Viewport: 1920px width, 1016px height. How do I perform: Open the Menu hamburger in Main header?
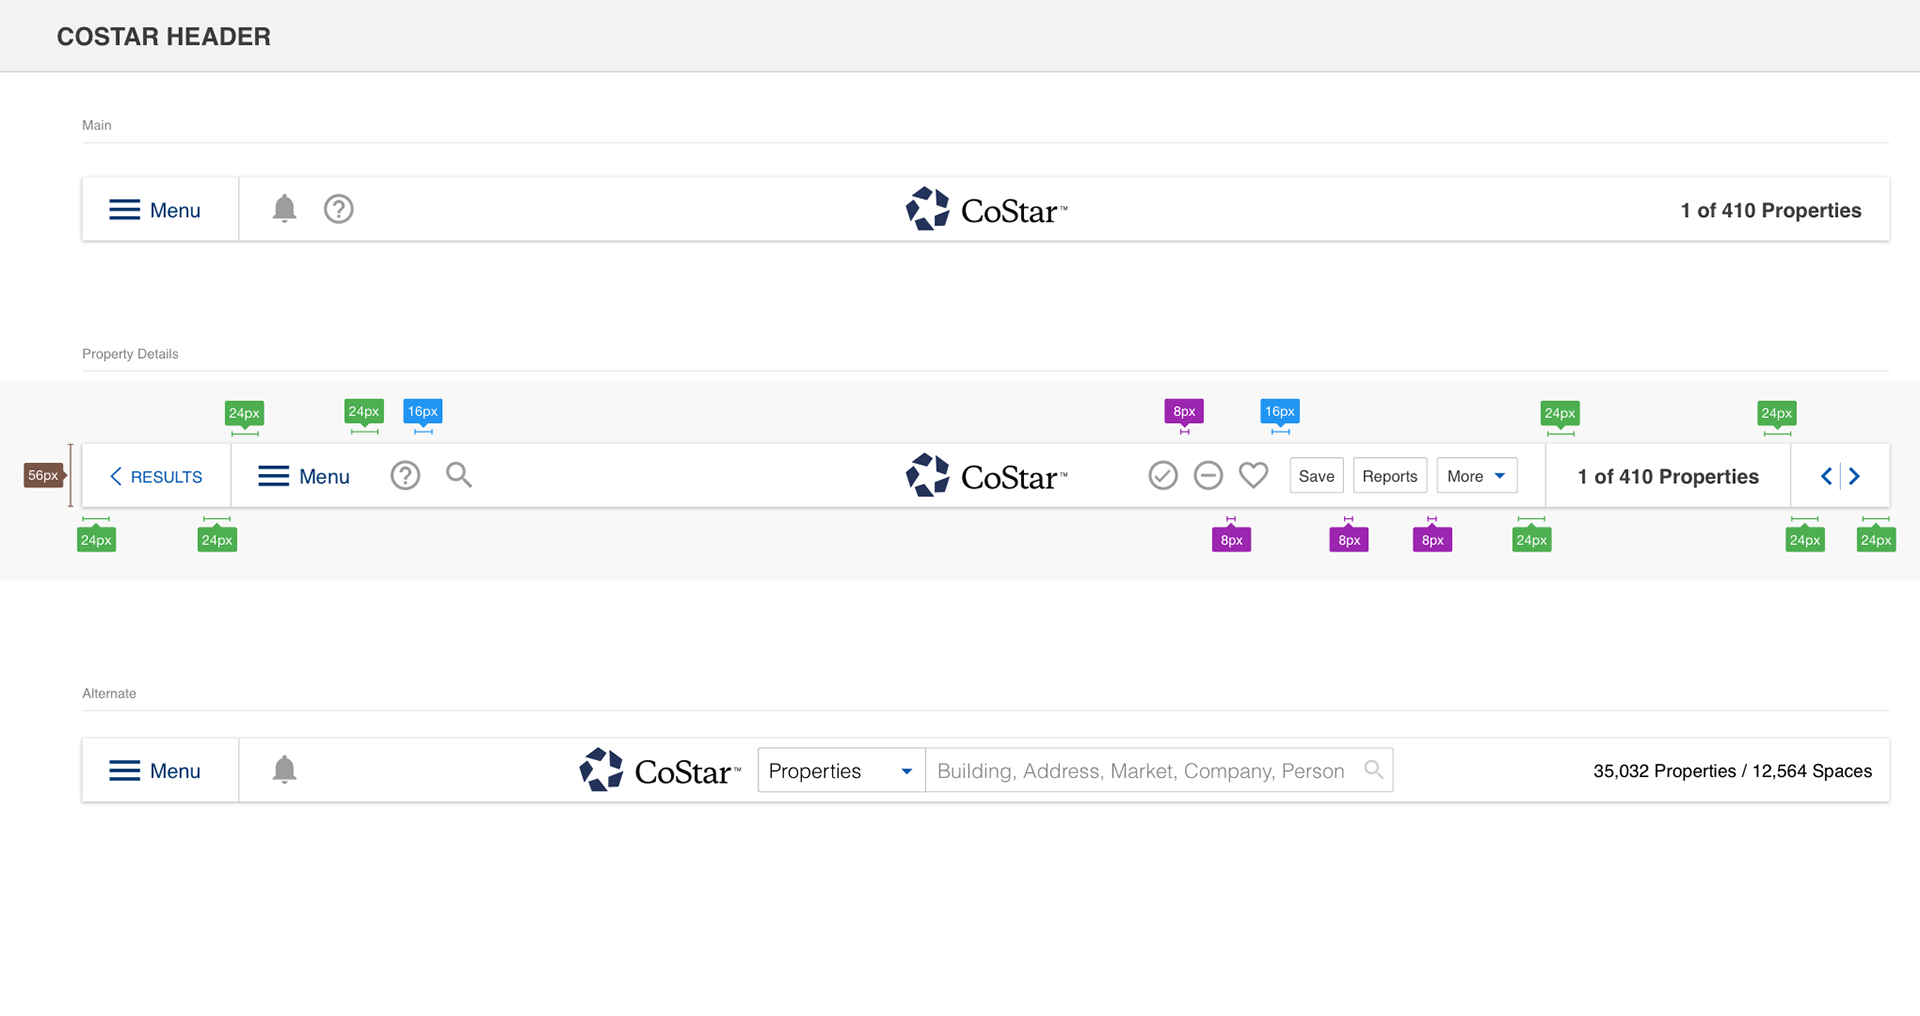click(155, 210)
